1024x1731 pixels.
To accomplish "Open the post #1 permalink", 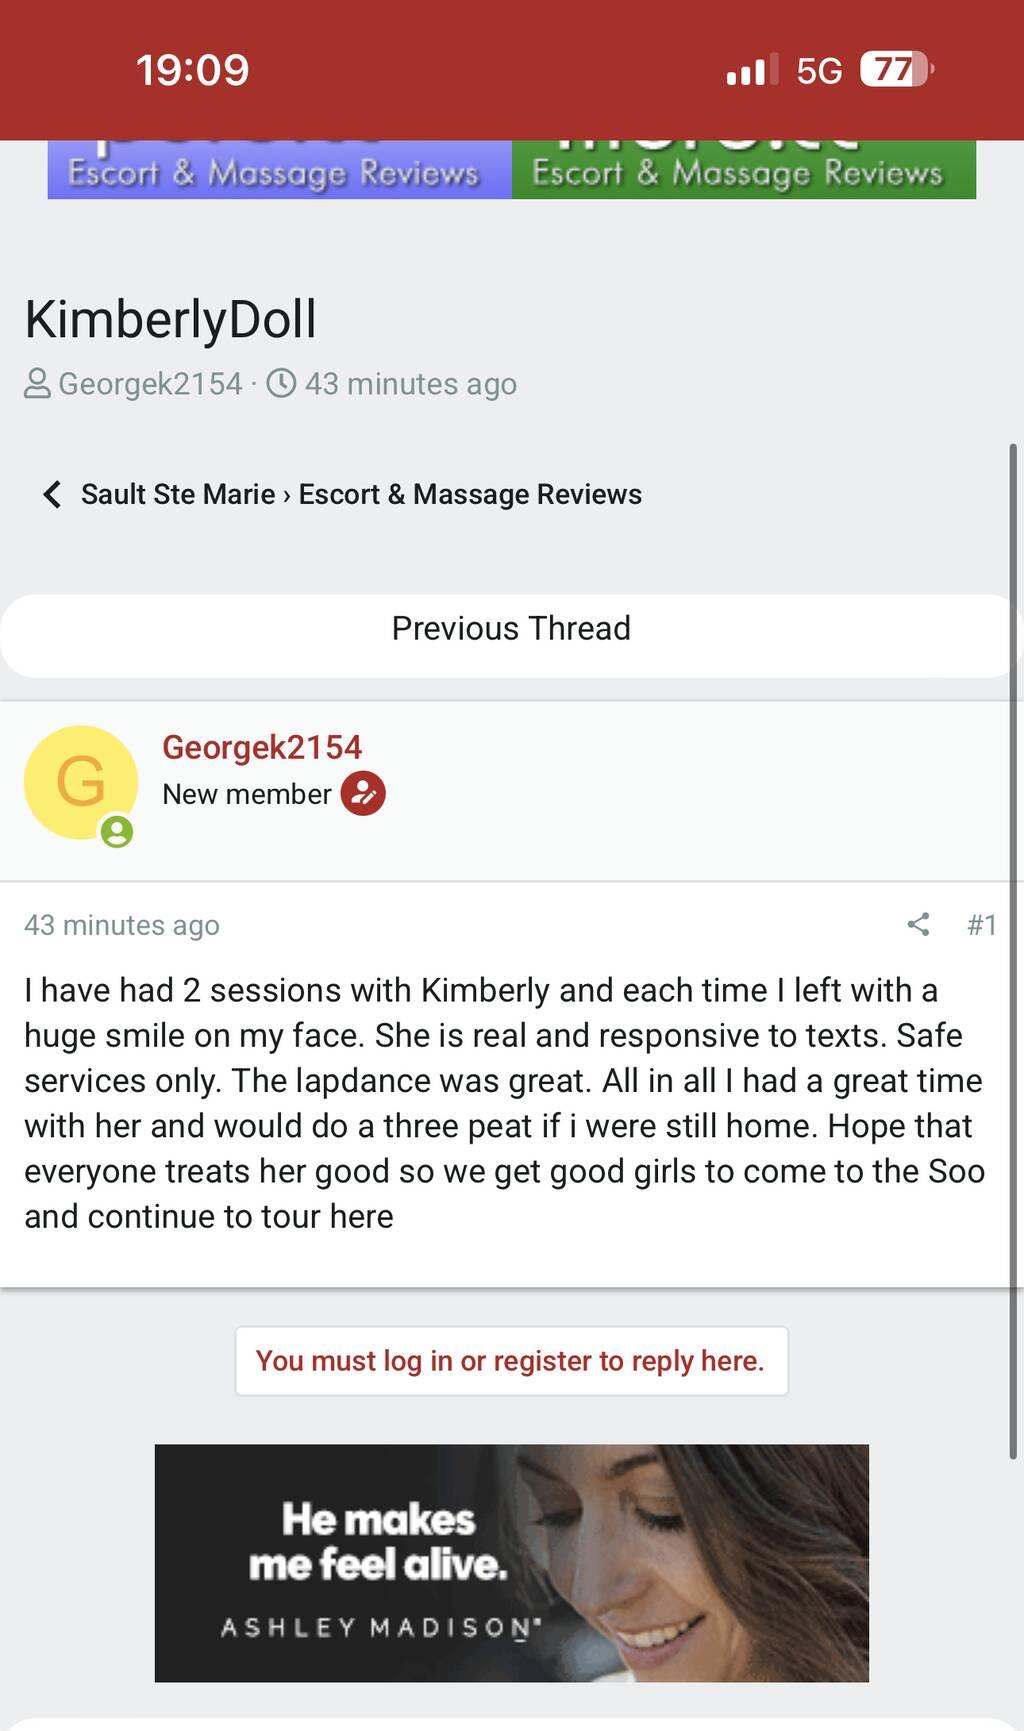I will click(x=981, y=924).
